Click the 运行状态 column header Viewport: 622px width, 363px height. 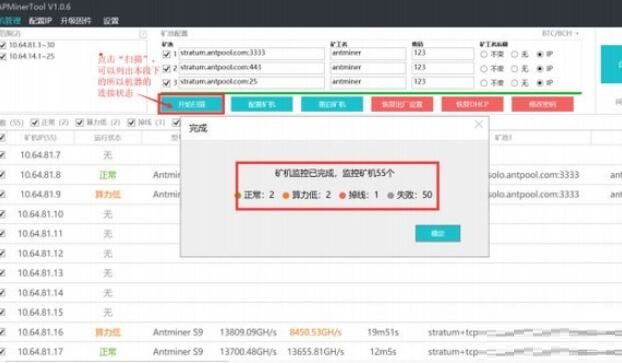click(108, 138)
